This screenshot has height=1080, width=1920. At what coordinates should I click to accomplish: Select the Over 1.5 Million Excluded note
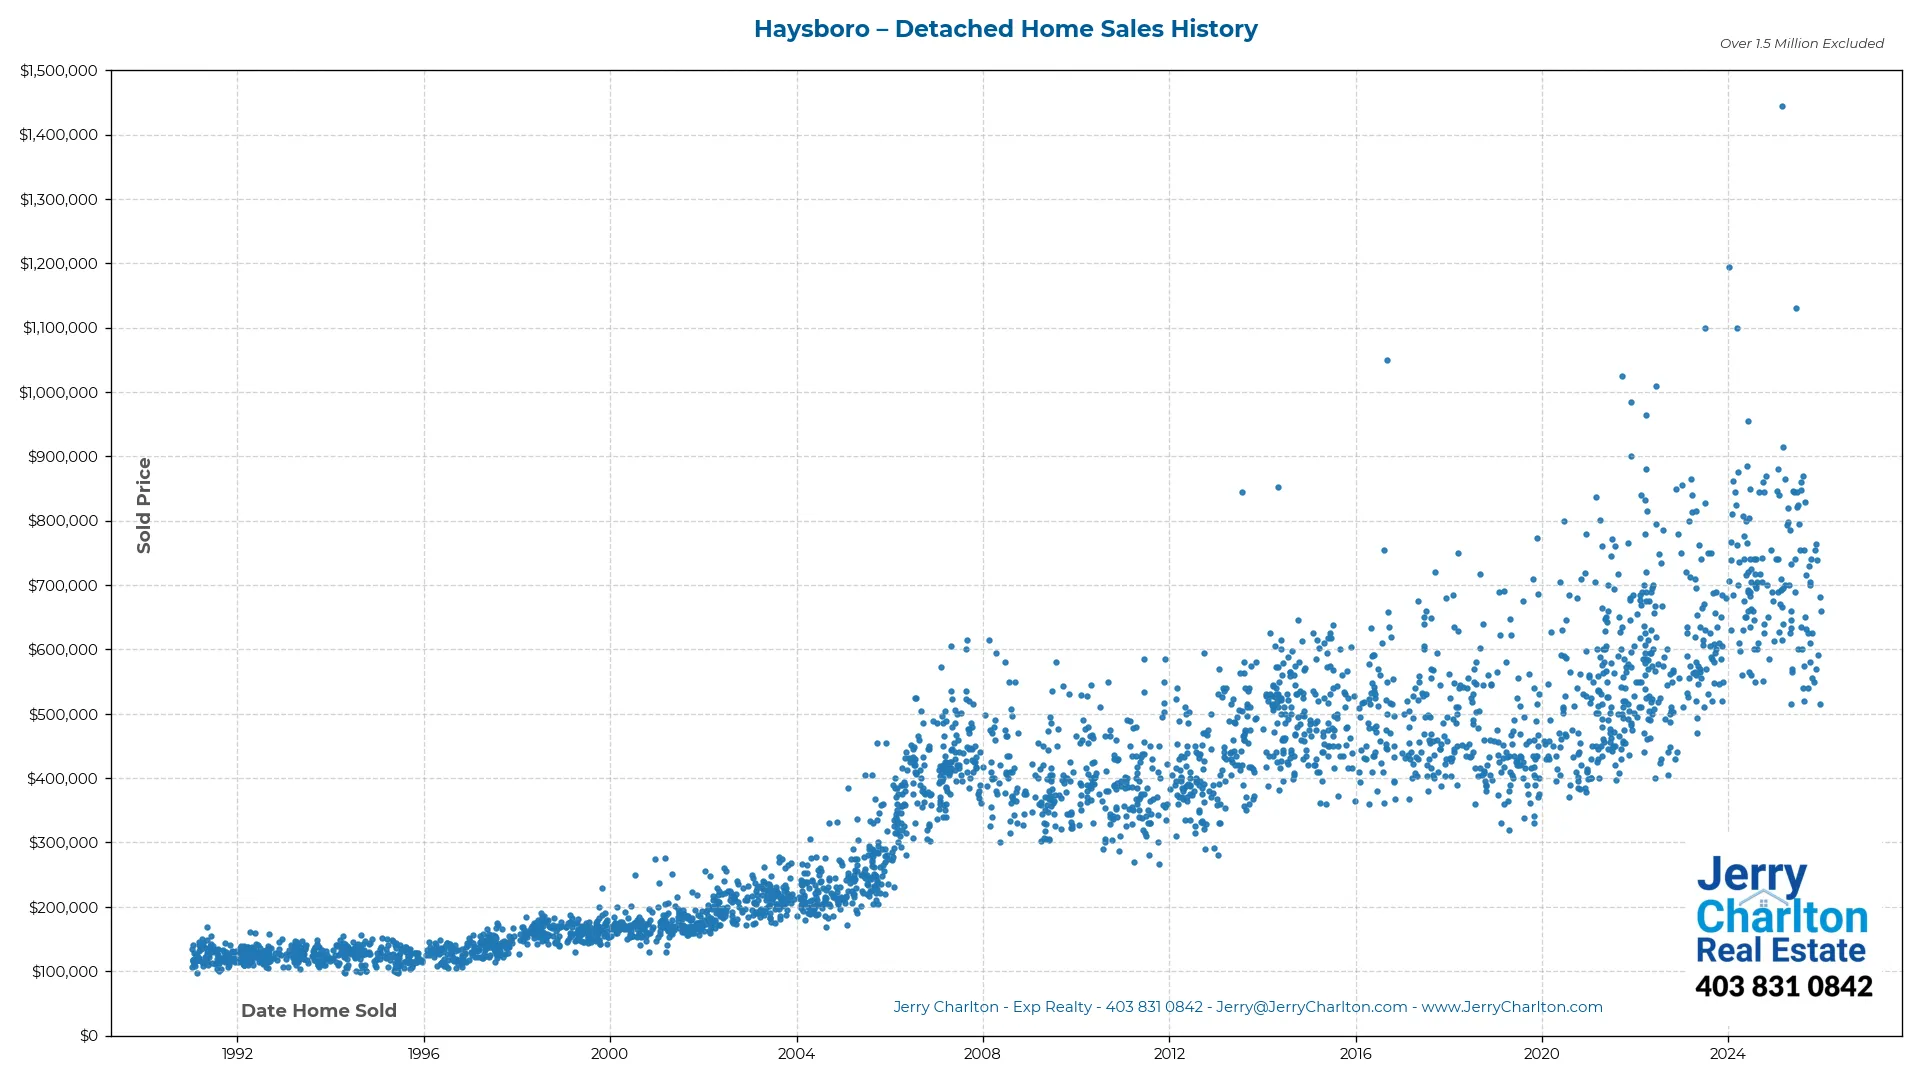click(1800, 44)
